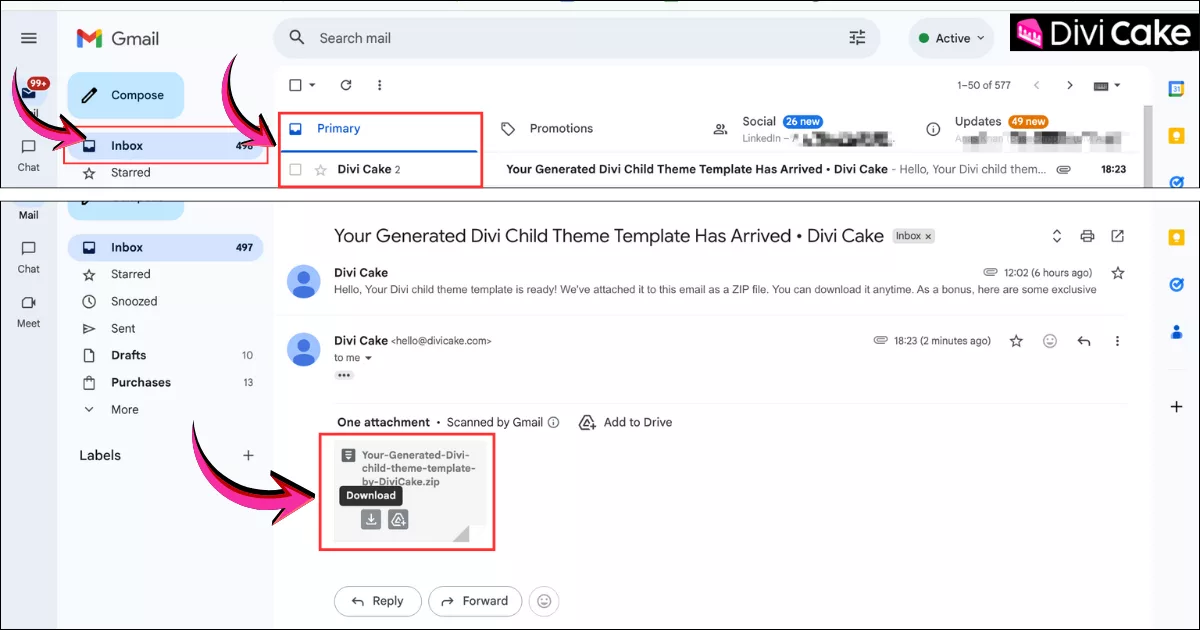The width and height of the screenshot is (1200, 630).
Task: Click inside the Search mail field
Action: pos(577,38)
